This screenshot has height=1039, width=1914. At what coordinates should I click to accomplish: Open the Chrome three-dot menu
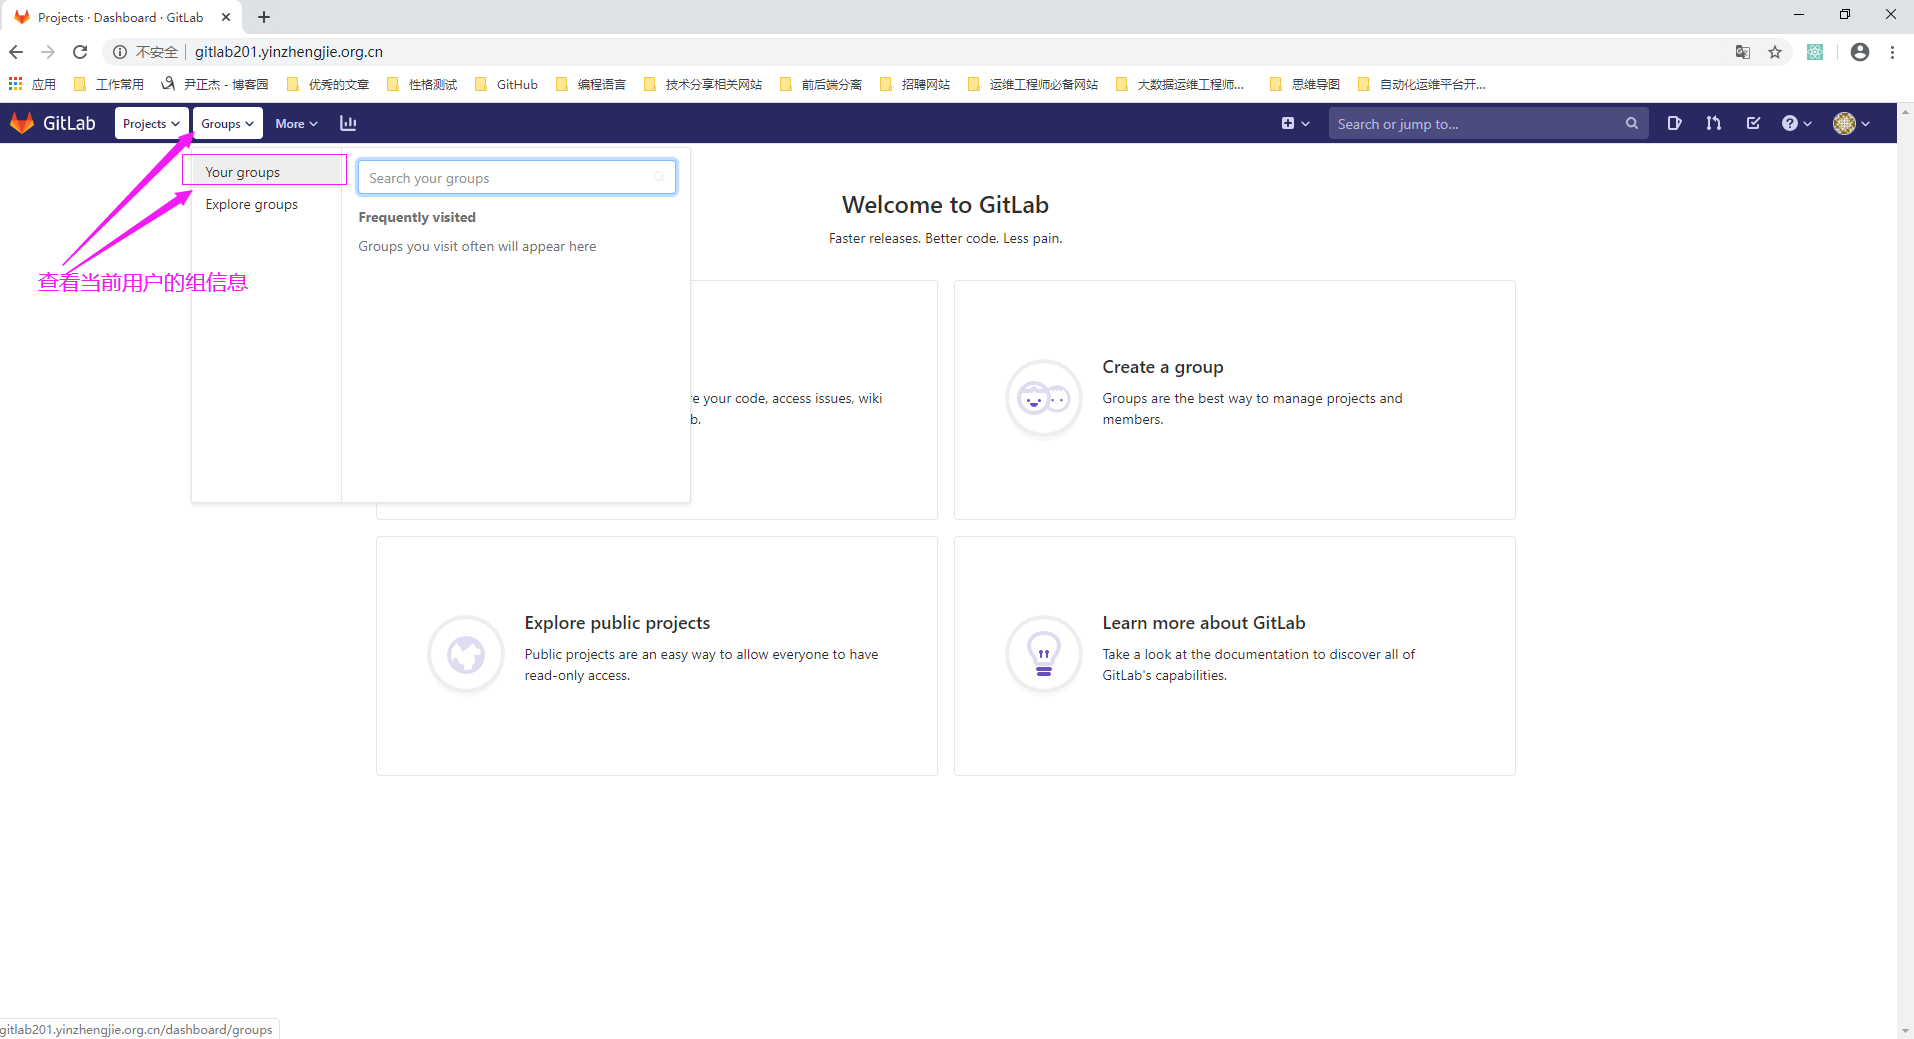pos(1892,52)
